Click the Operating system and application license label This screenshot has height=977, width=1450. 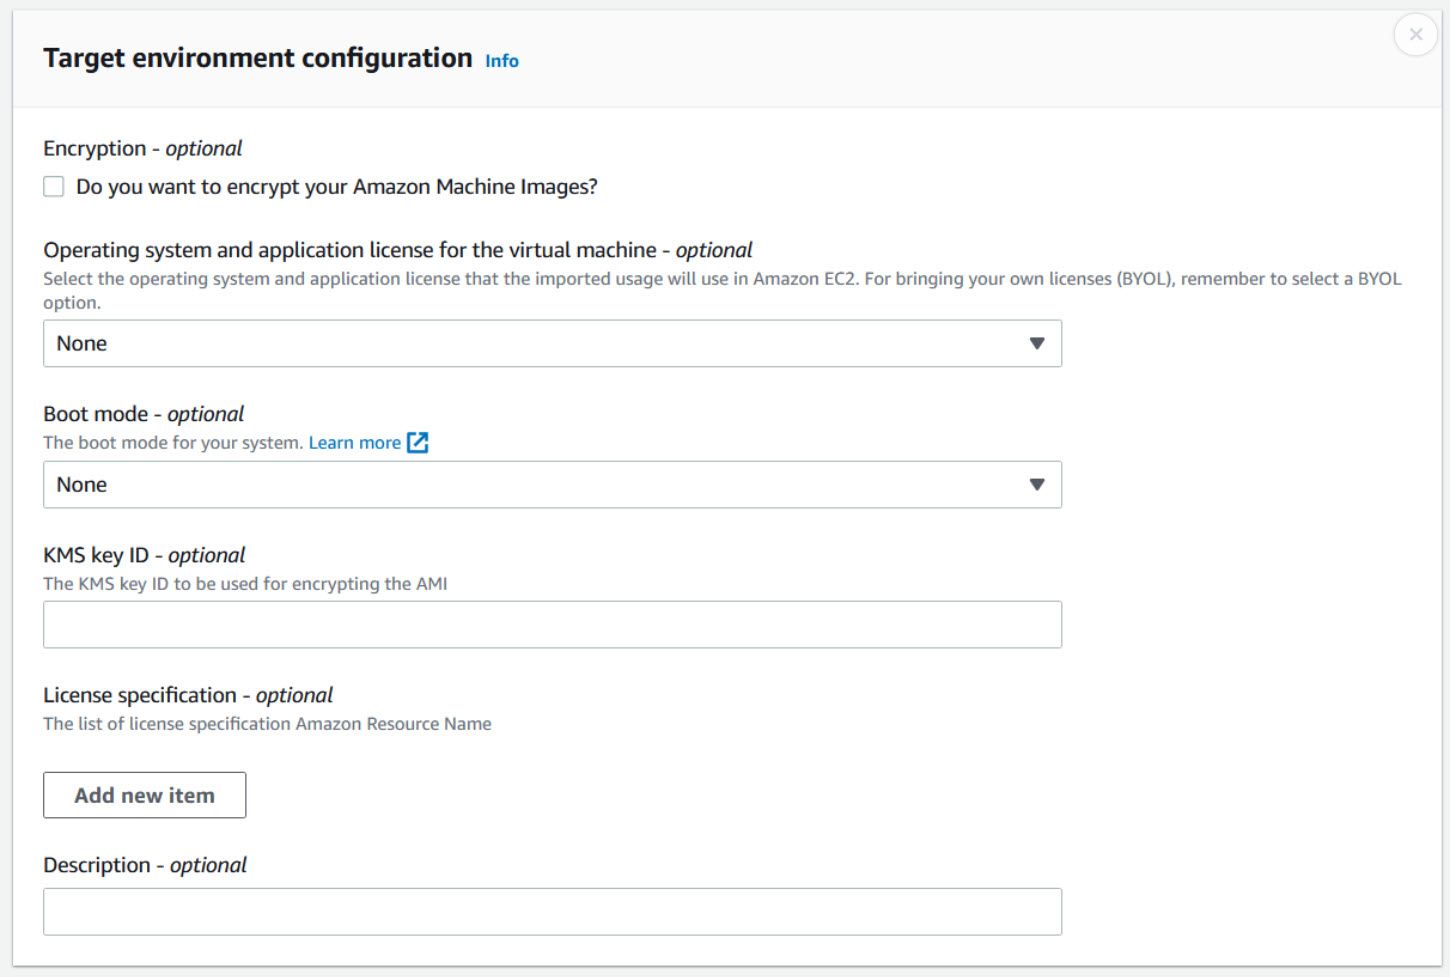pyautogui.click(x=398, y=250)
